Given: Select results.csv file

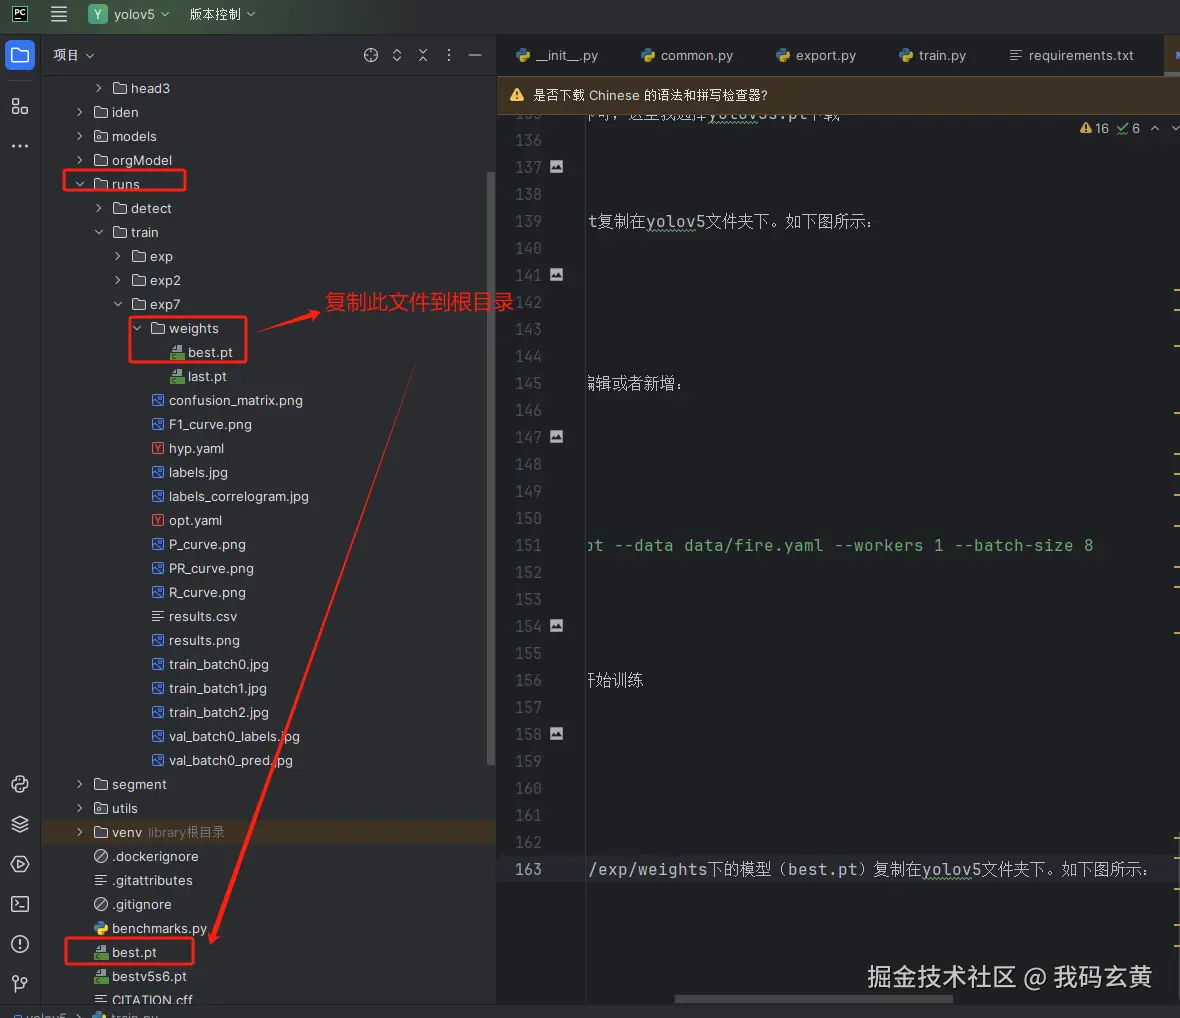Looking at the screenshot, I should pyautogui.click(x=194, y=616).
